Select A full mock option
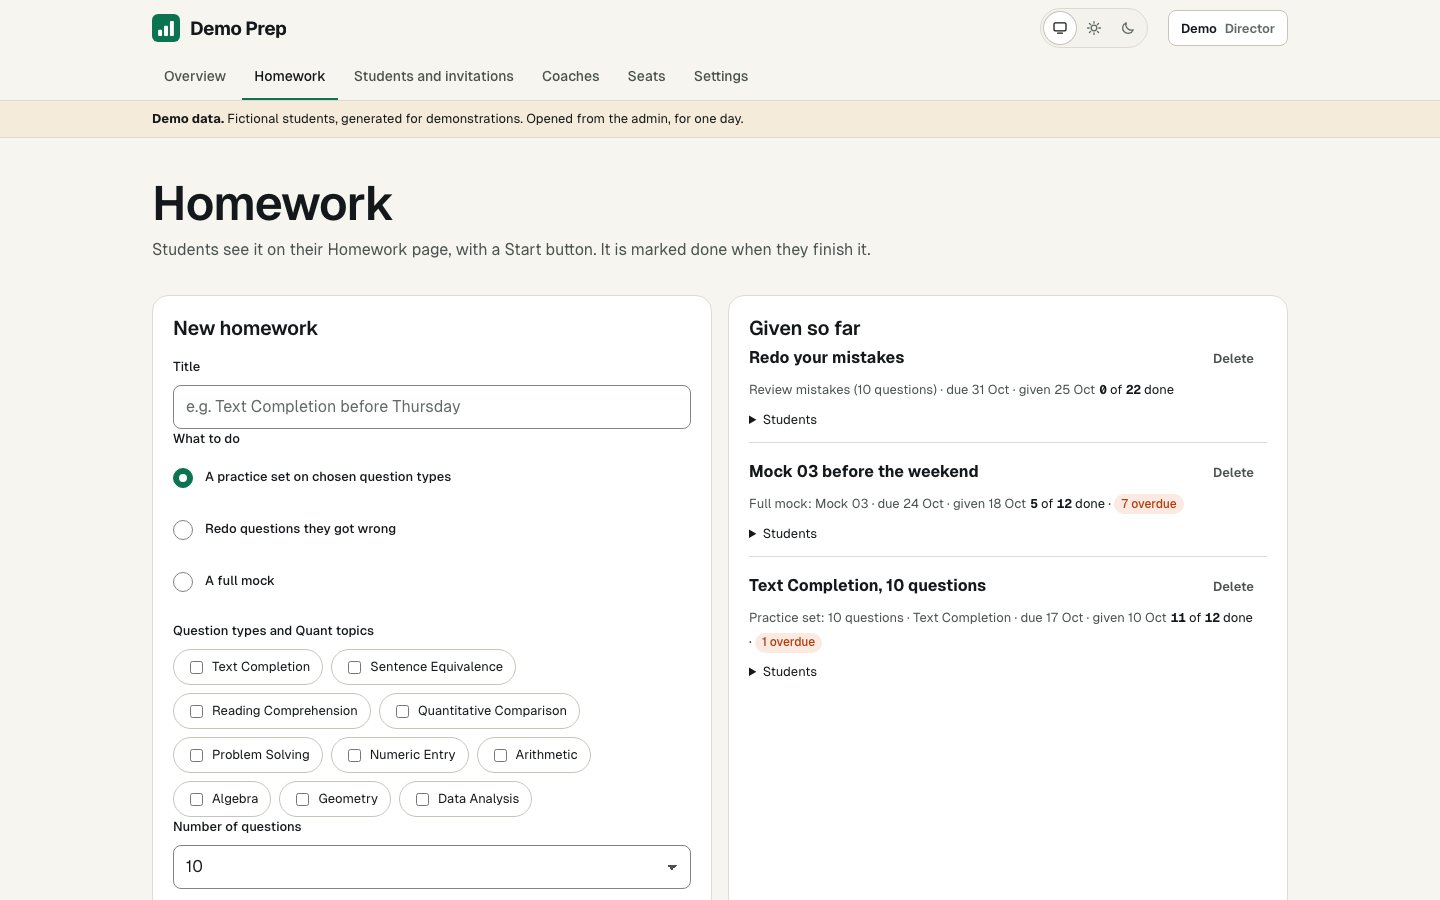This screenshot has width=1440, height=900. pyautogui.click(x=183, y=582)
